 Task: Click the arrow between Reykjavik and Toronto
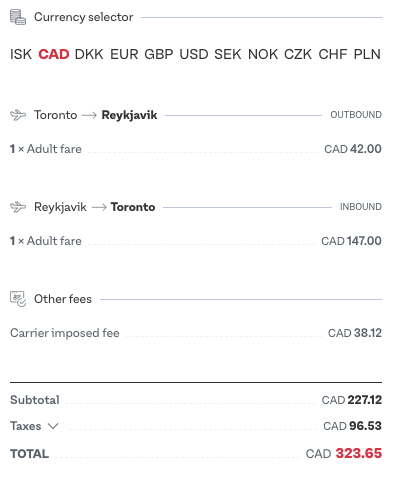99,207
